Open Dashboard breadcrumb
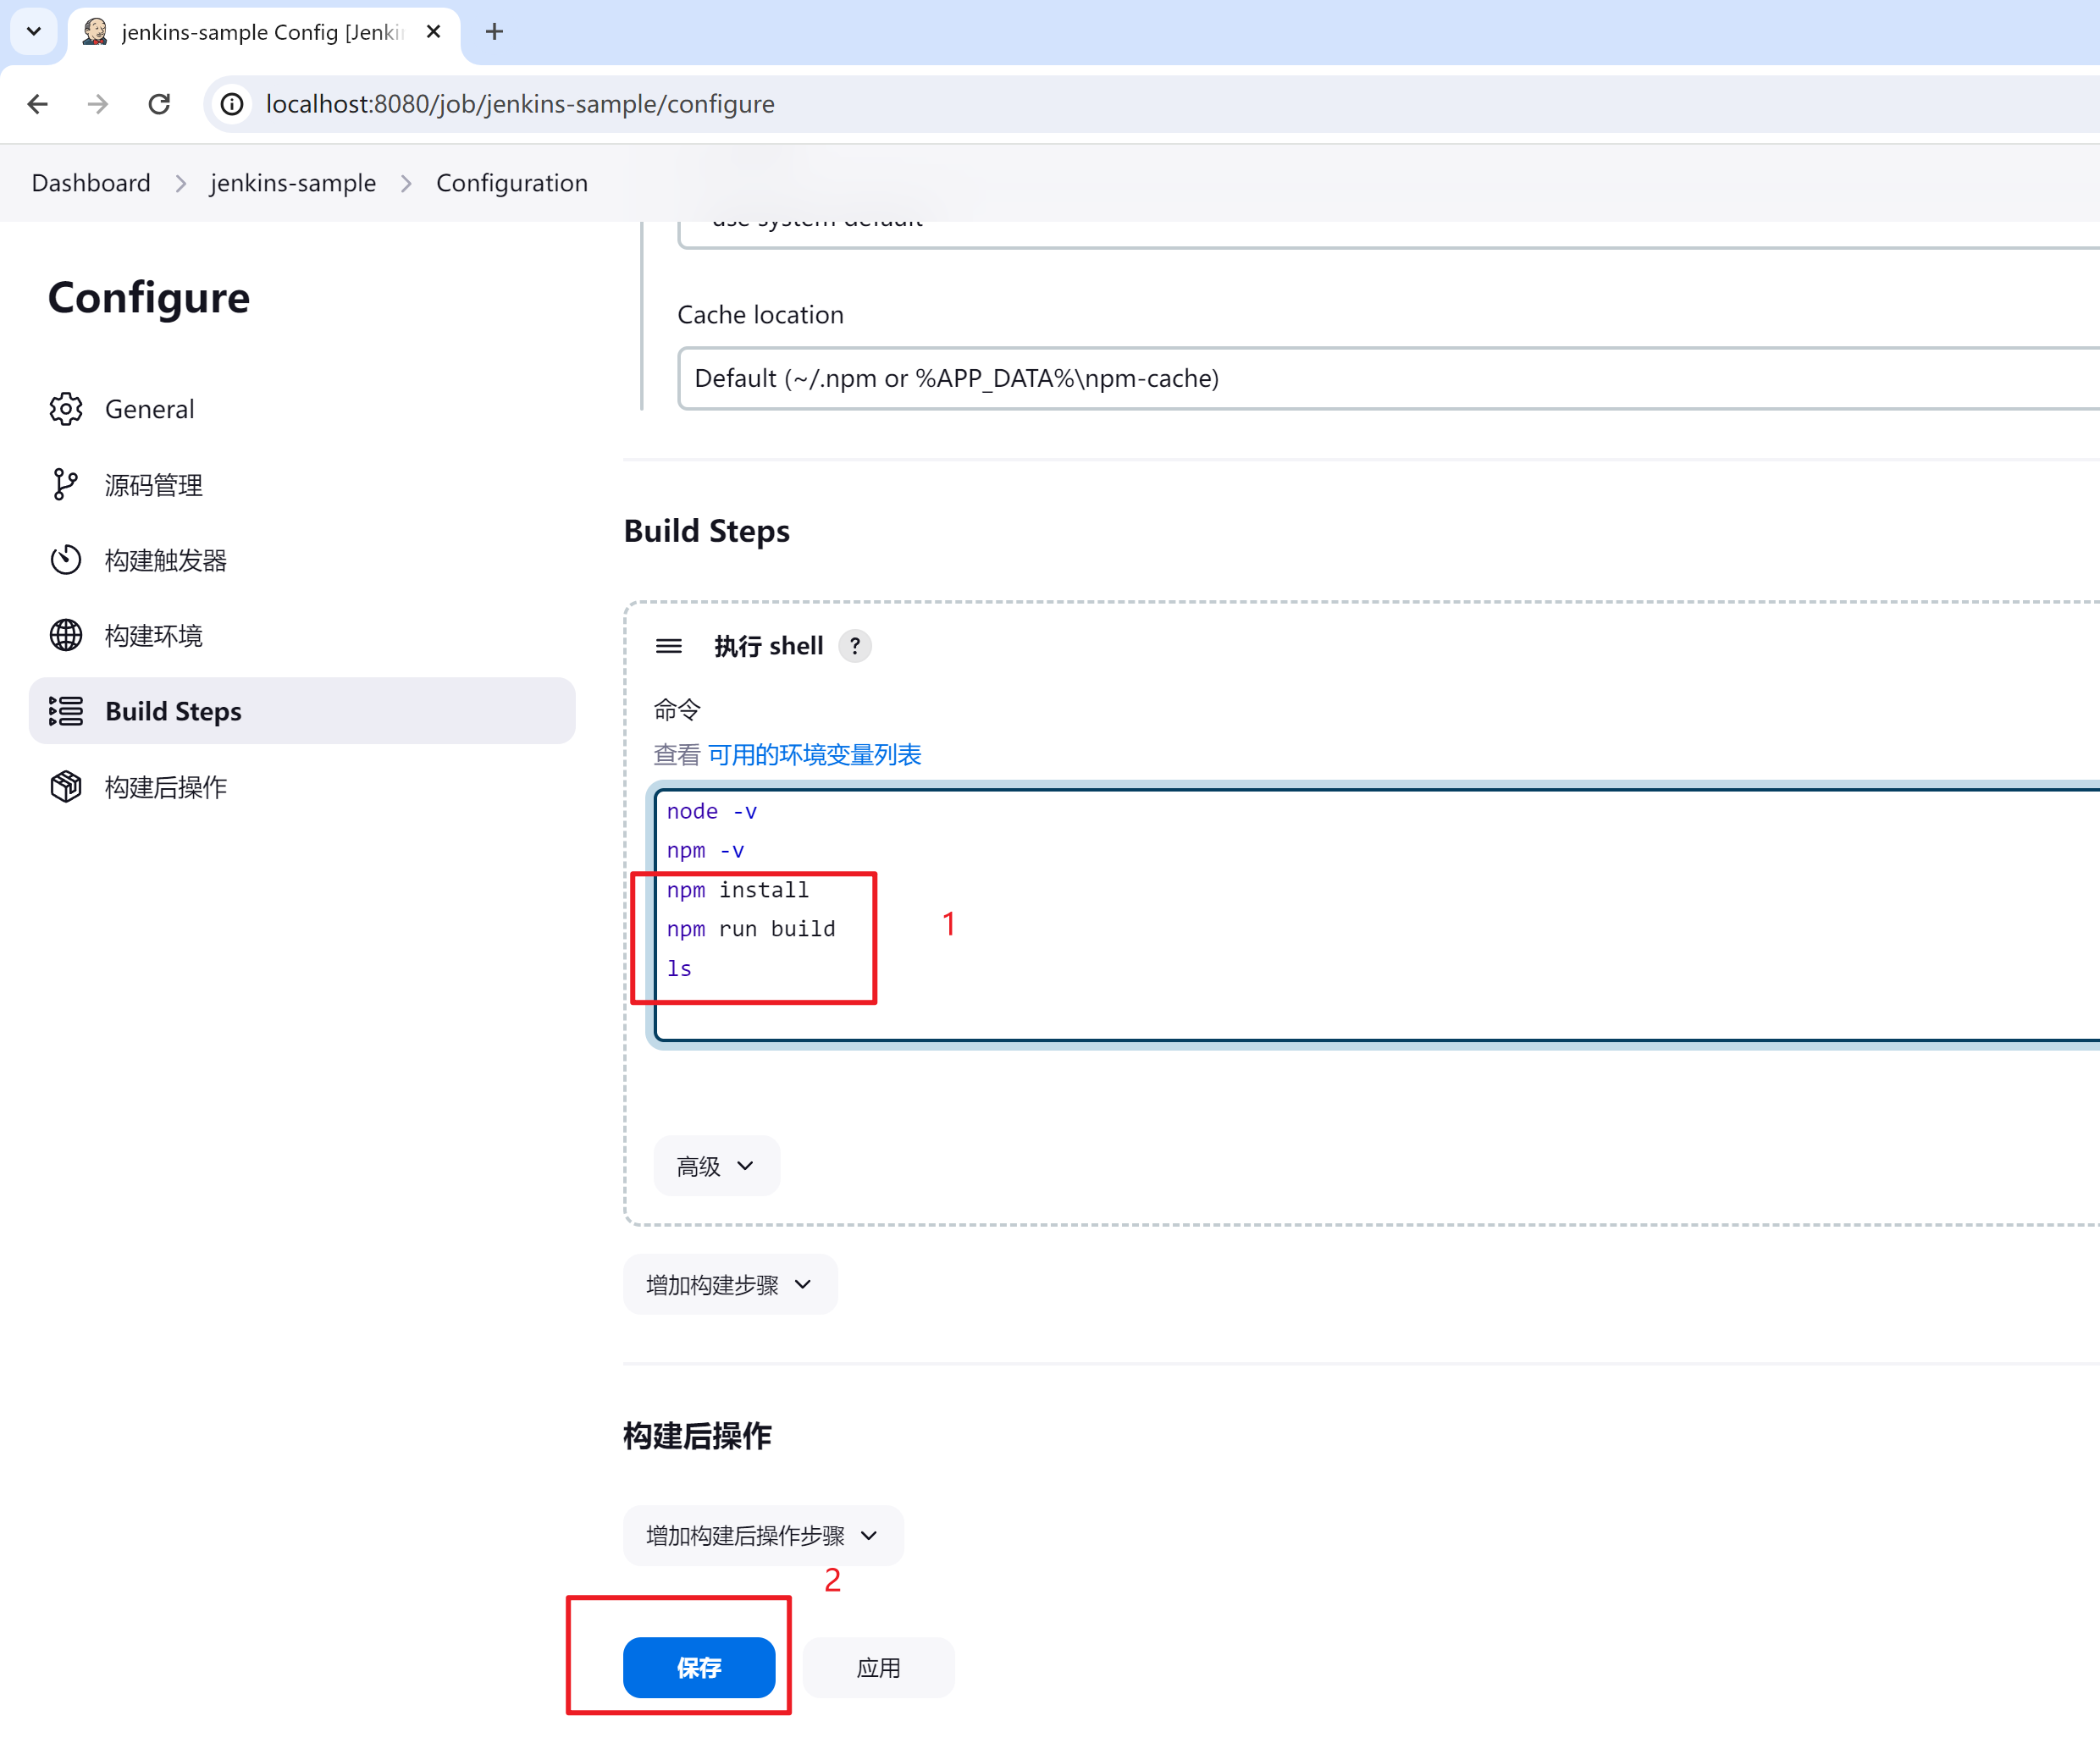Image resolution: width=2100 pixels, height=1738 pixels. [x=91, y=183]
